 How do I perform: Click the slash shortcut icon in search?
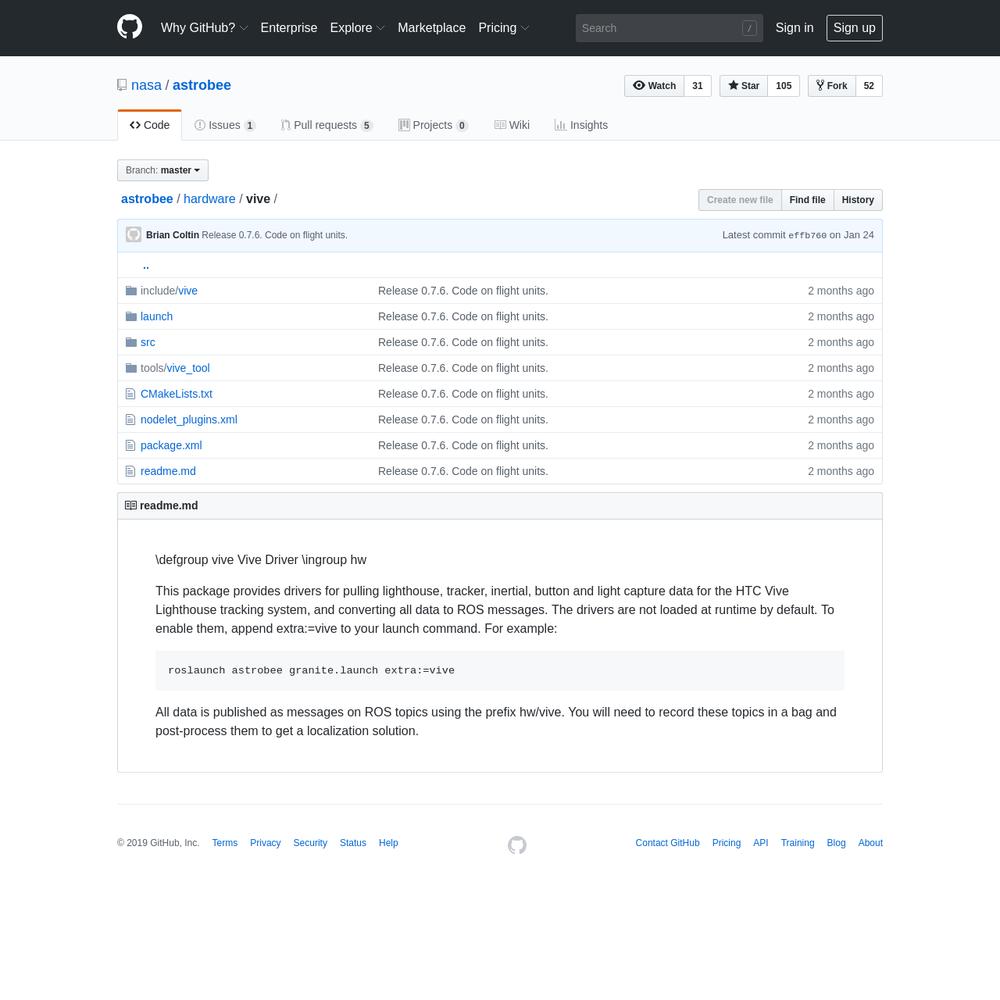pos(749,28)
